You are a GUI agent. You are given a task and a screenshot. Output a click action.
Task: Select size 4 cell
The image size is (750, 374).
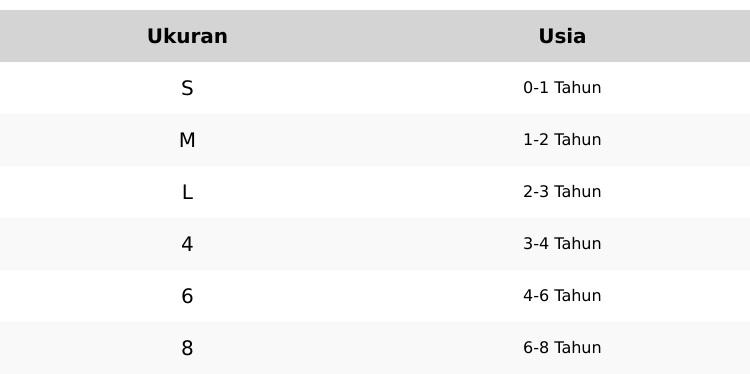coord(187,244)
